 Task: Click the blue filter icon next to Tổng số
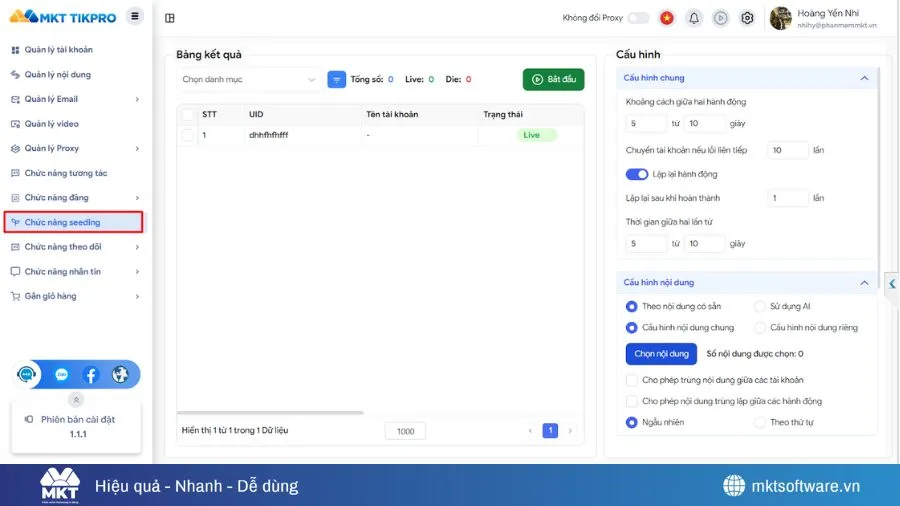(x=336, y=79)
